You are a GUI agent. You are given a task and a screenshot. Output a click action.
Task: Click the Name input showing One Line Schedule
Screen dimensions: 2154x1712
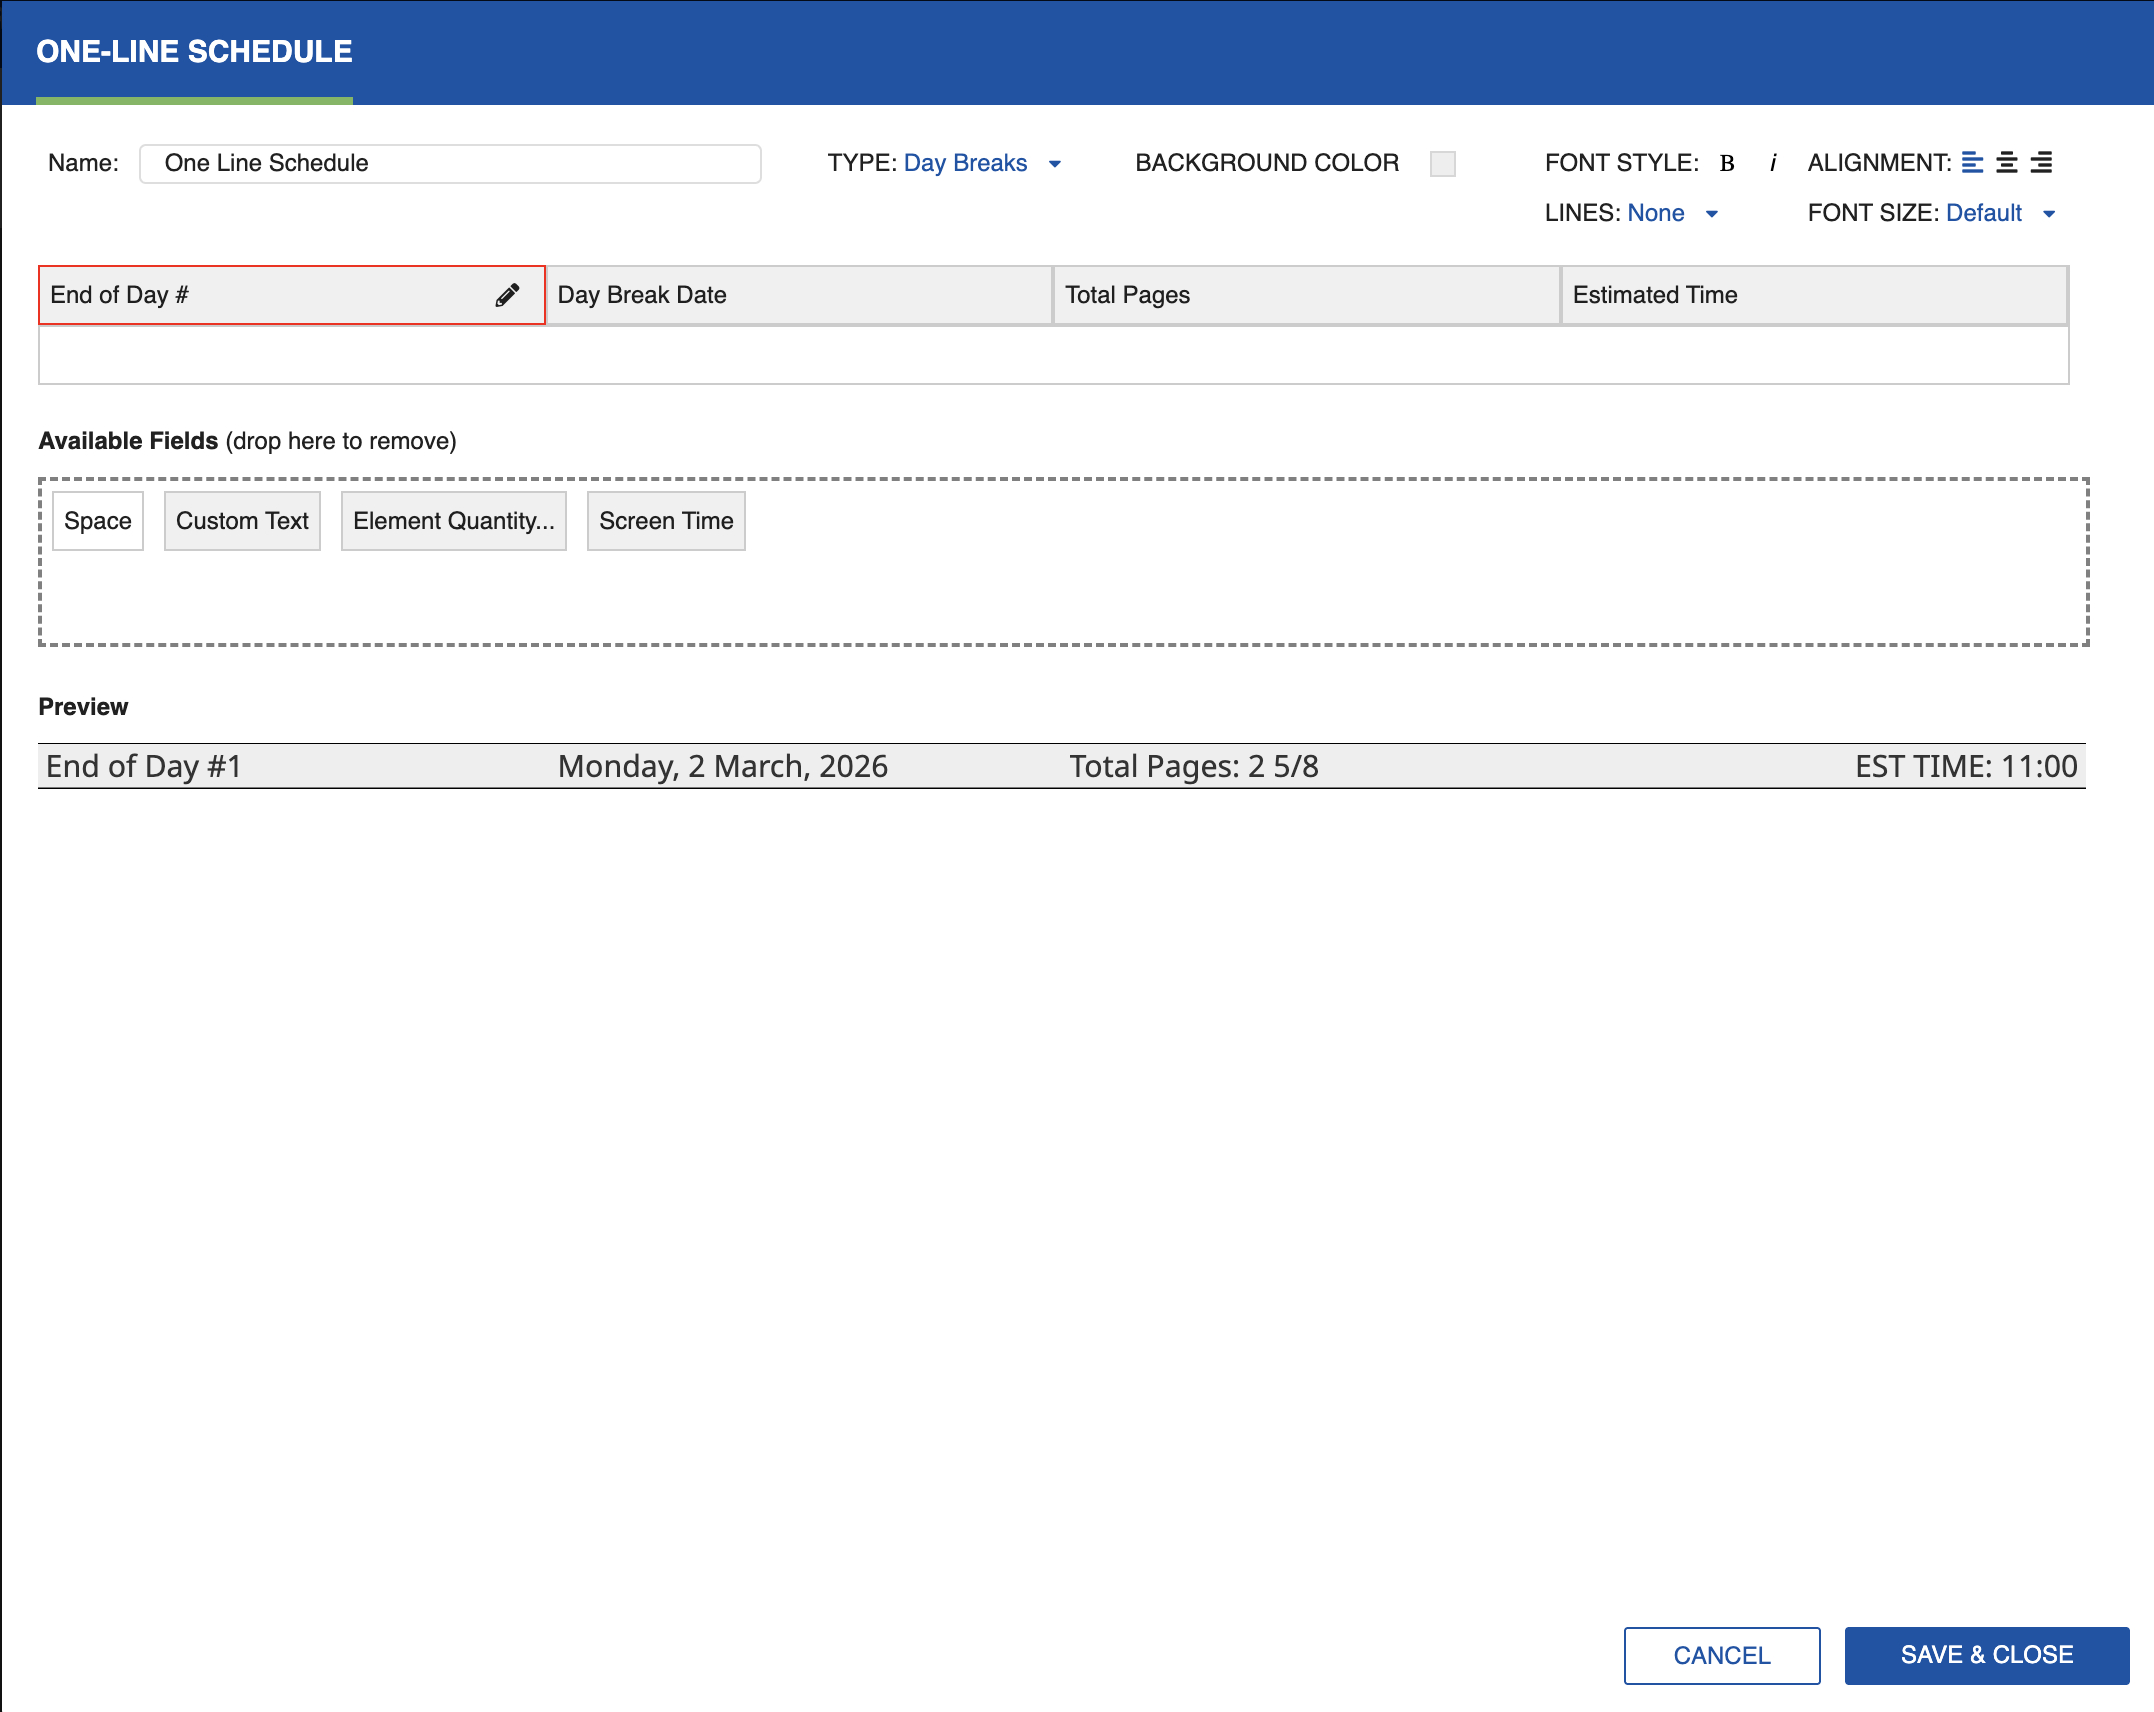450,163
